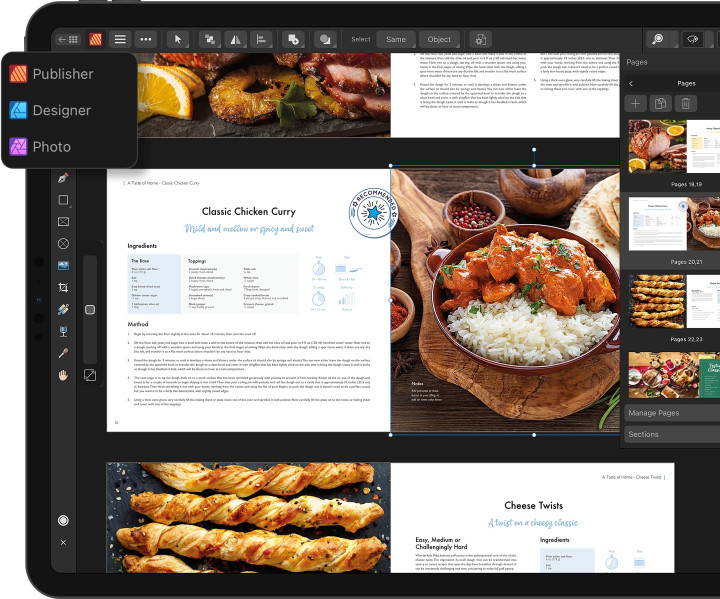Select the Place Image tool
The width and height of the screenshot is (720, 599).
(63, 266)
